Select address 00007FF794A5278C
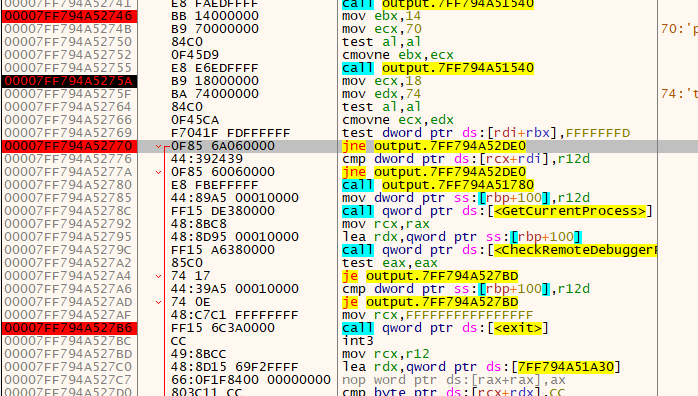698x396 pixels. 69,211
